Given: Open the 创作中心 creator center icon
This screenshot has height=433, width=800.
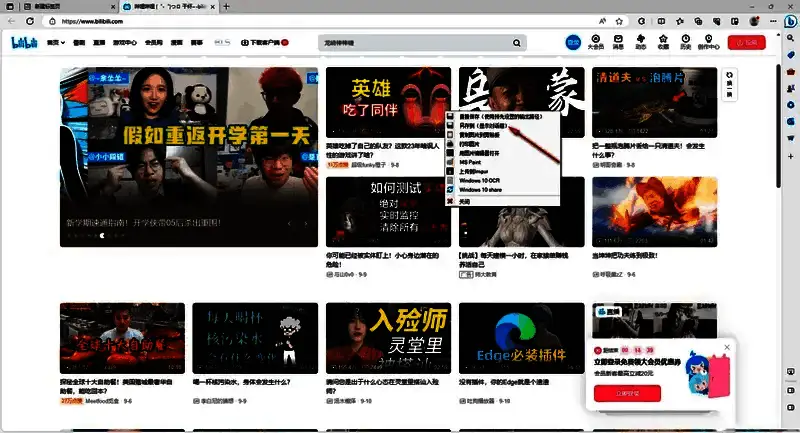Looking at the screenshot, I should (x=708, y=43).
